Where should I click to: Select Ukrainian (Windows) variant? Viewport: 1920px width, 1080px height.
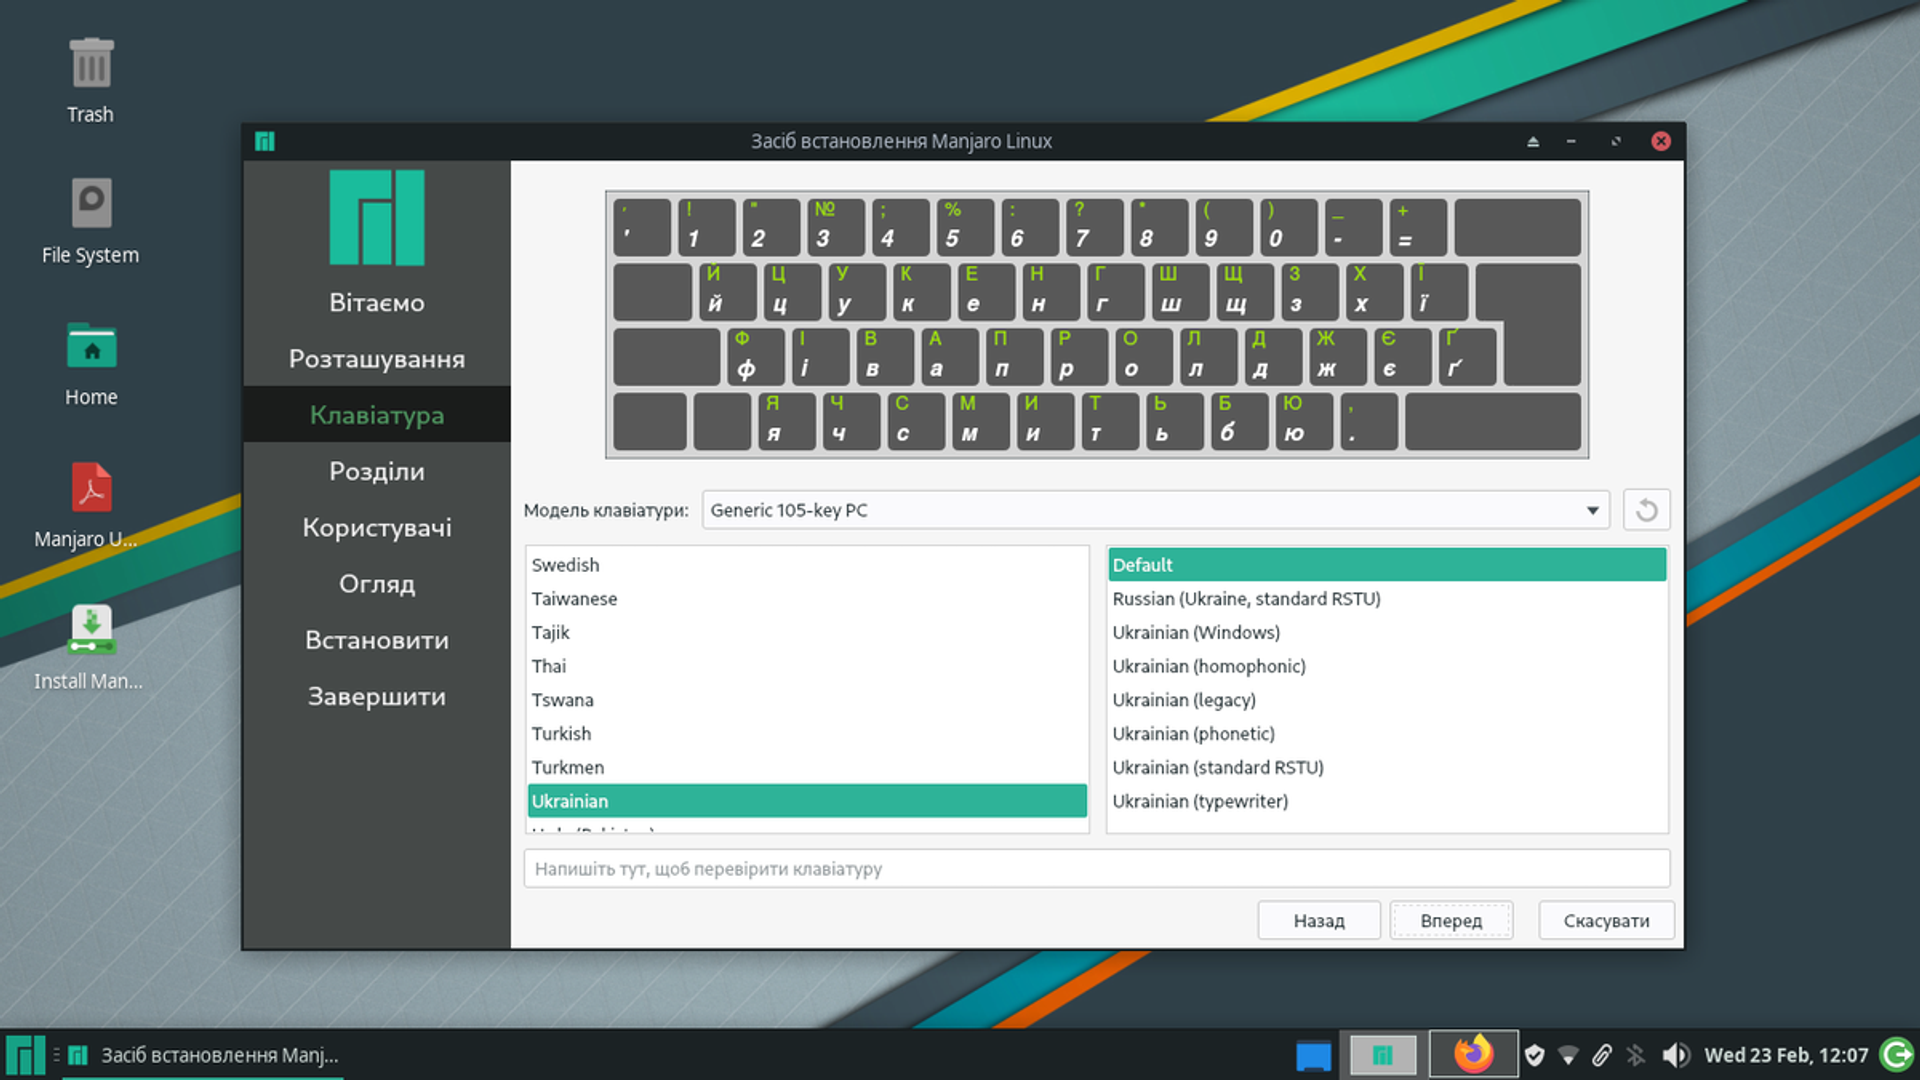click(x=1387, y=632)
